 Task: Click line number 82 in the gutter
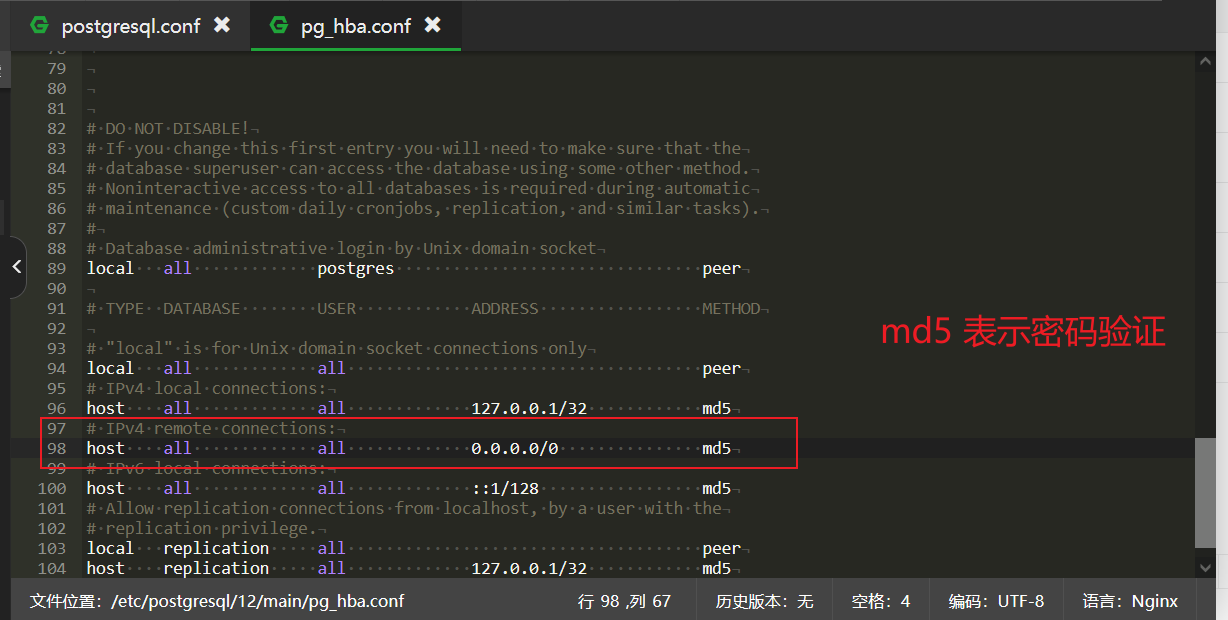pos(57,128)
